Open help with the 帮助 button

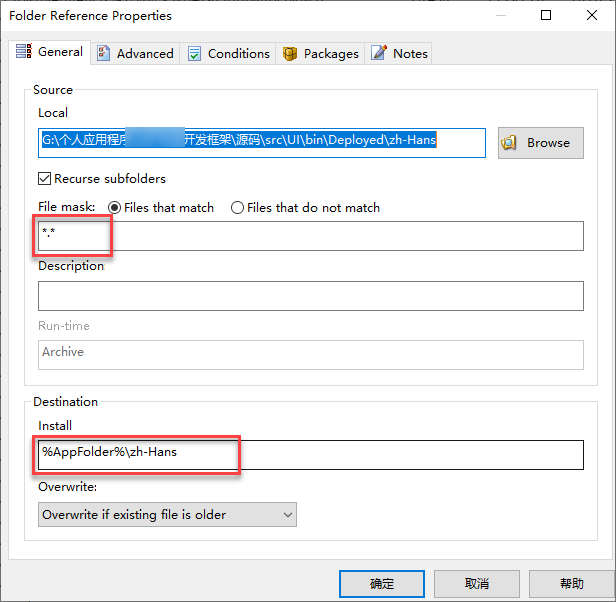tap(572, 584)
